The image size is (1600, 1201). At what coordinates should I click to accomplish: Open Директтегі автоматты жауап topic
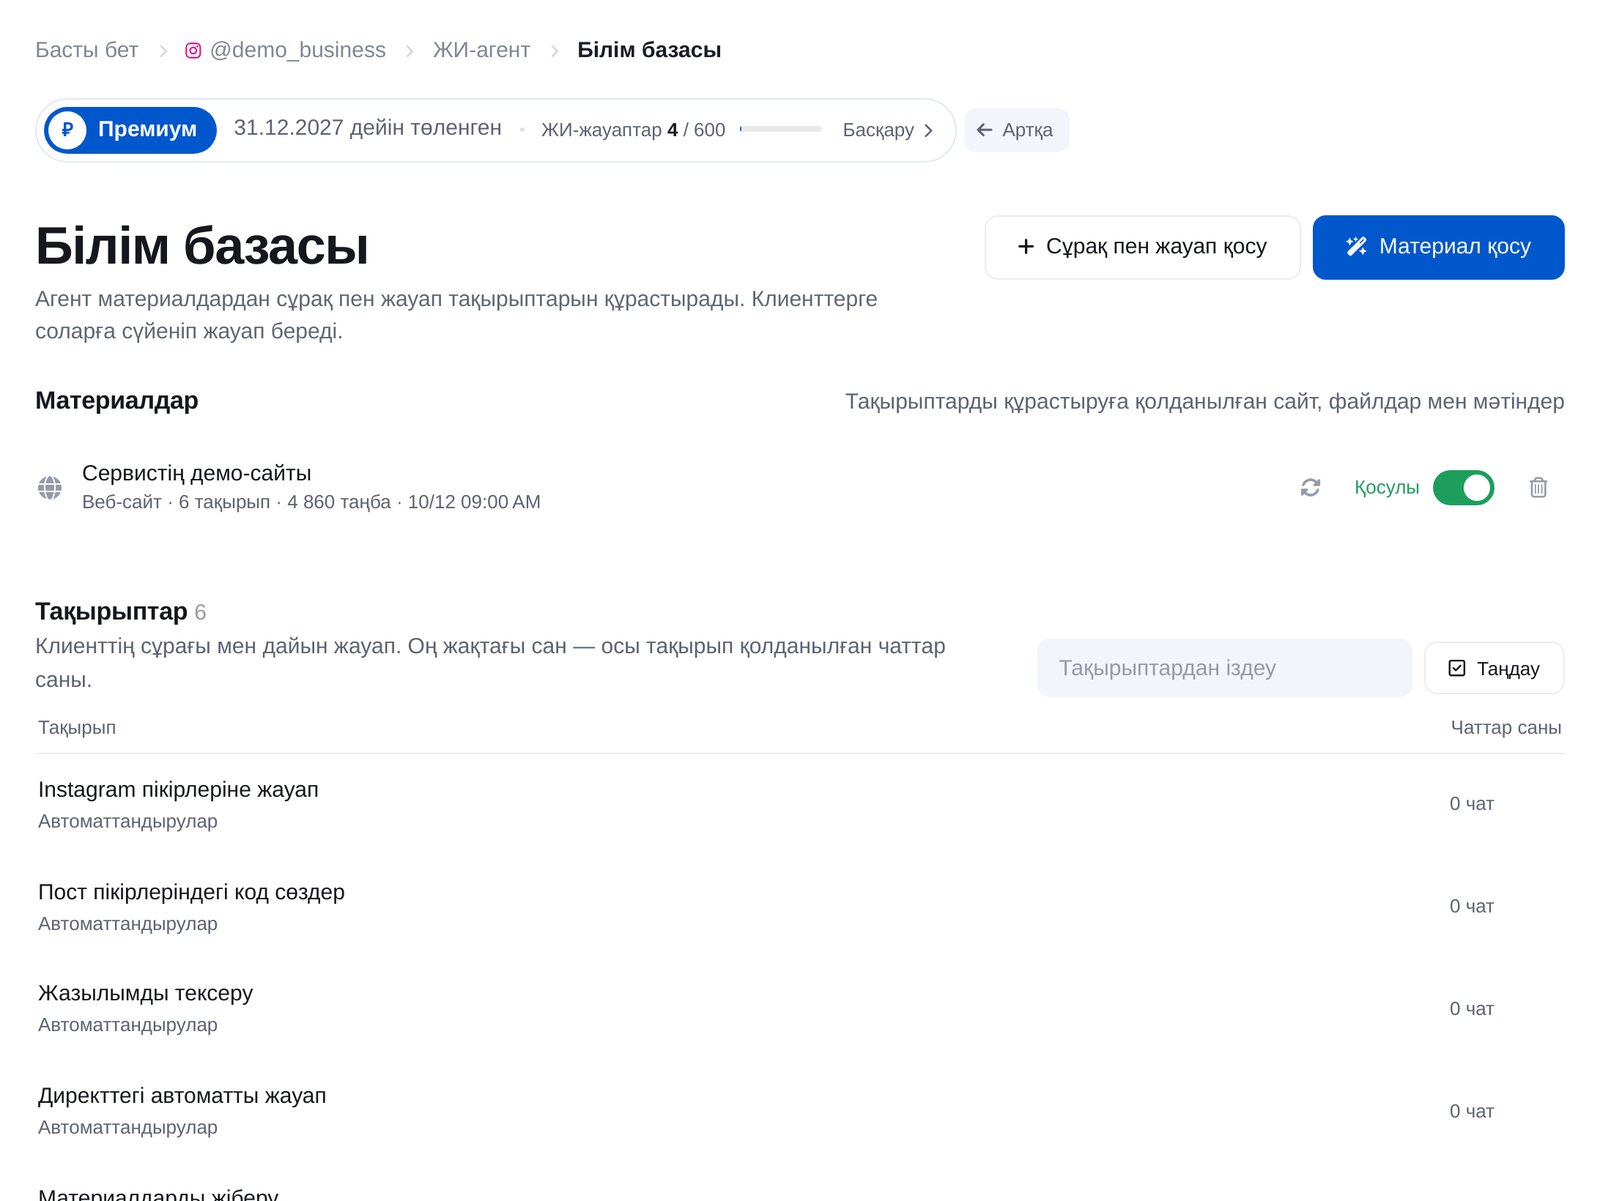182,1096
